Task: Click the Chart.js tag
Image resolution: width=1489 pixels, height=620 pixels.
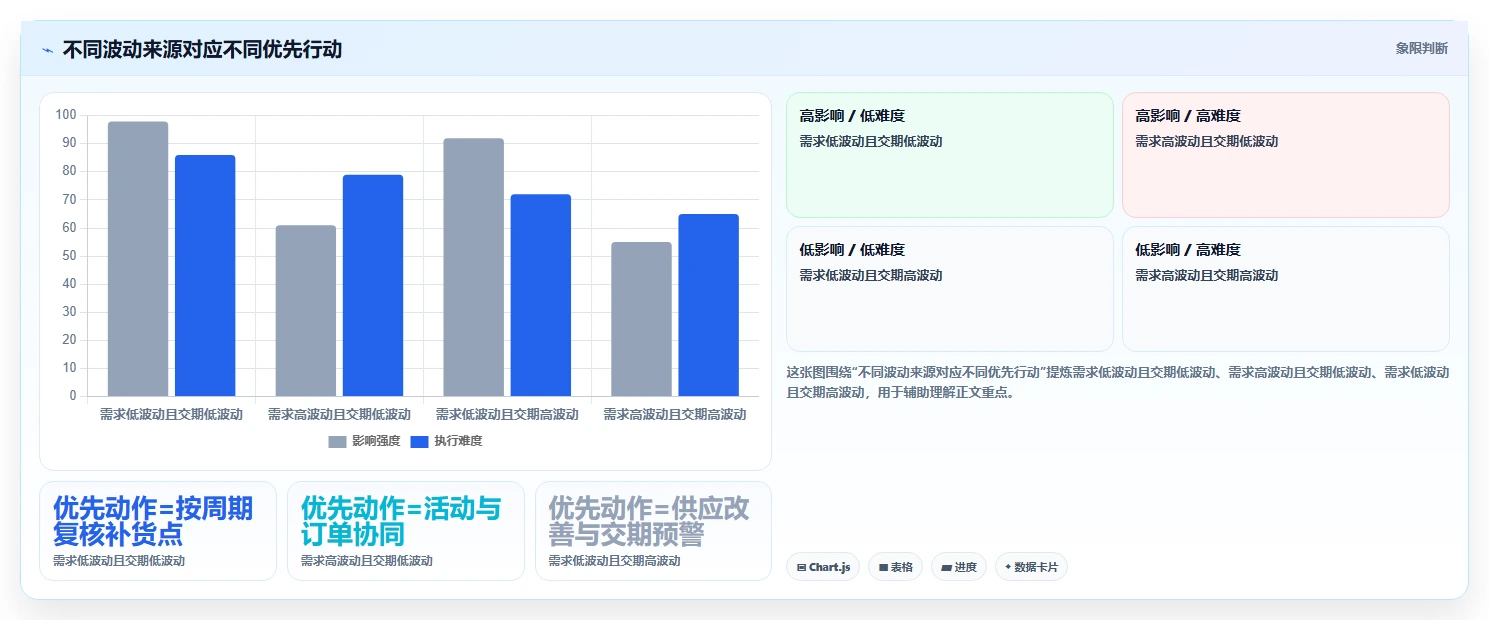Action: point(823,567)
